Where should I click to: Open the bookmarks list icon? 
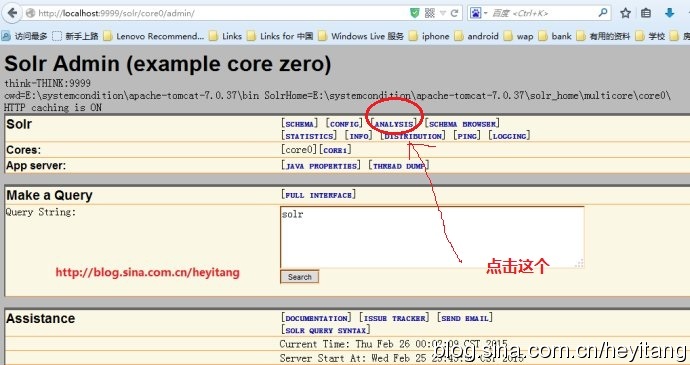coord(646,13)
